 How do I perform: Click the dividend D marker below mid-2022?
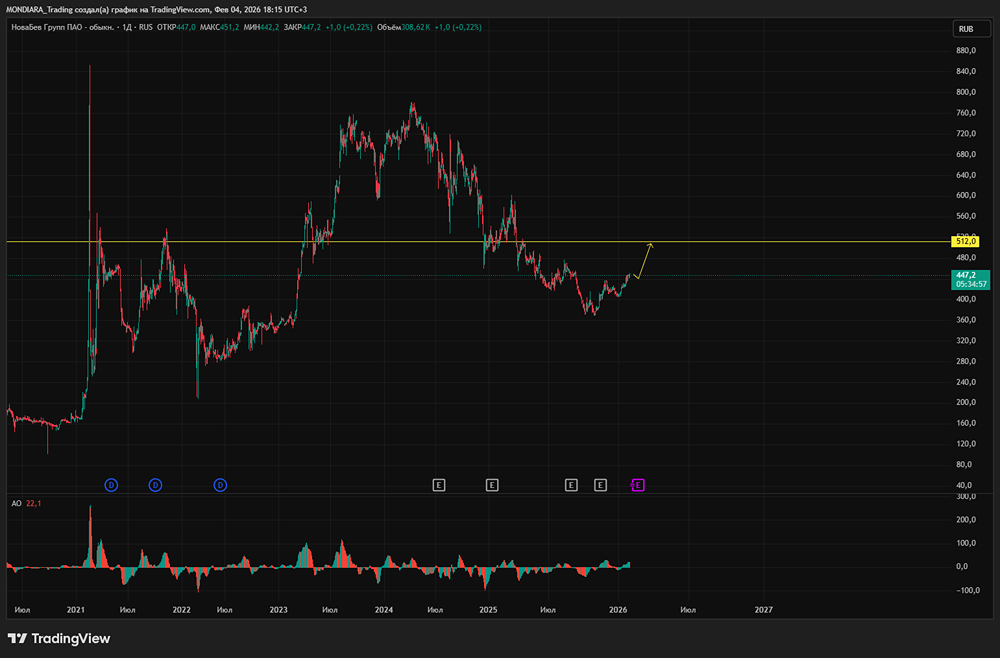tap(220, 485)
